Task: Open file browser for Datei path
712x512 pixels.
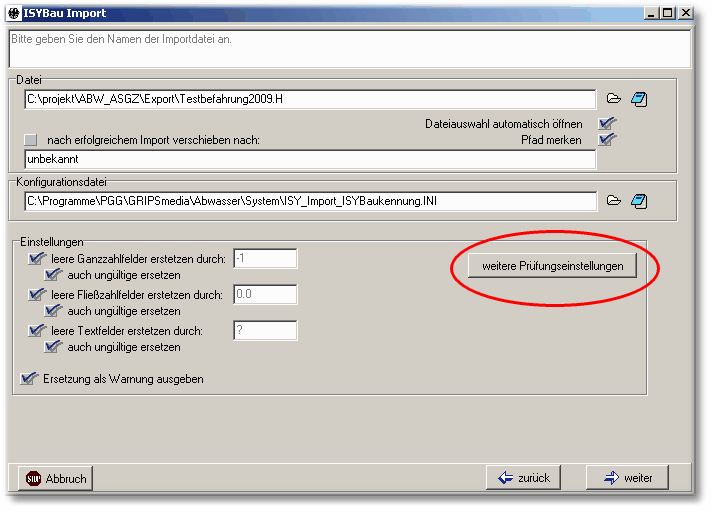Action: pos(614,99)
